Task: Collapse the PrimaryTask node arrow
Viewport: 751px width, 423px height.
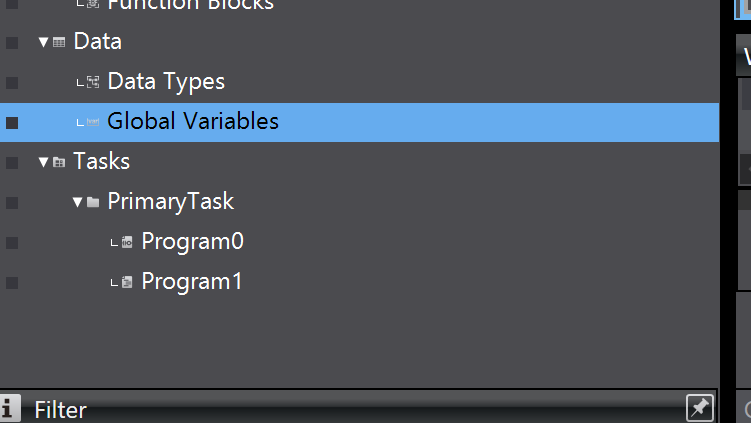Action: pyautogui.click(x=77, y=202)
